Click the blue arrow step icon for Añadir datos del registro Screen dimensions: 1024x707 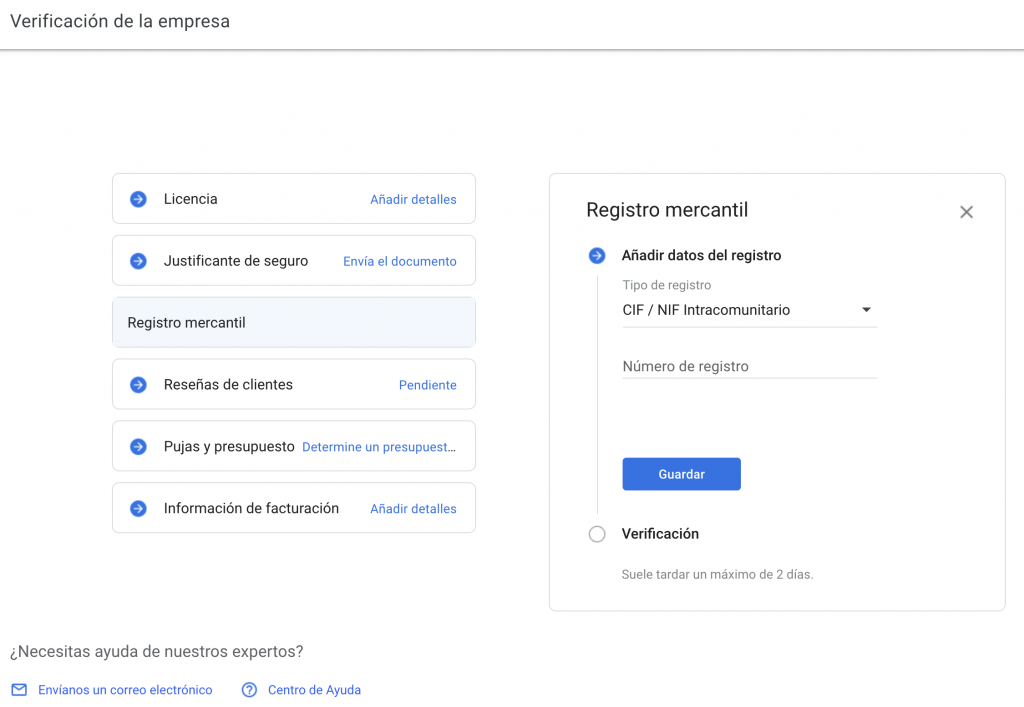point(597,256)
